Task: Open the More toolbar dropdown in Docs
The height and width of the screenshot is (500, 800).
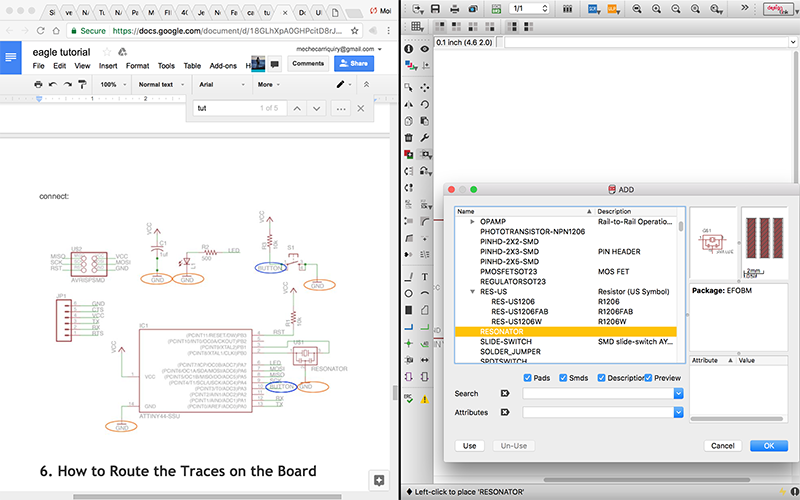Action: [x=269, y=85]
